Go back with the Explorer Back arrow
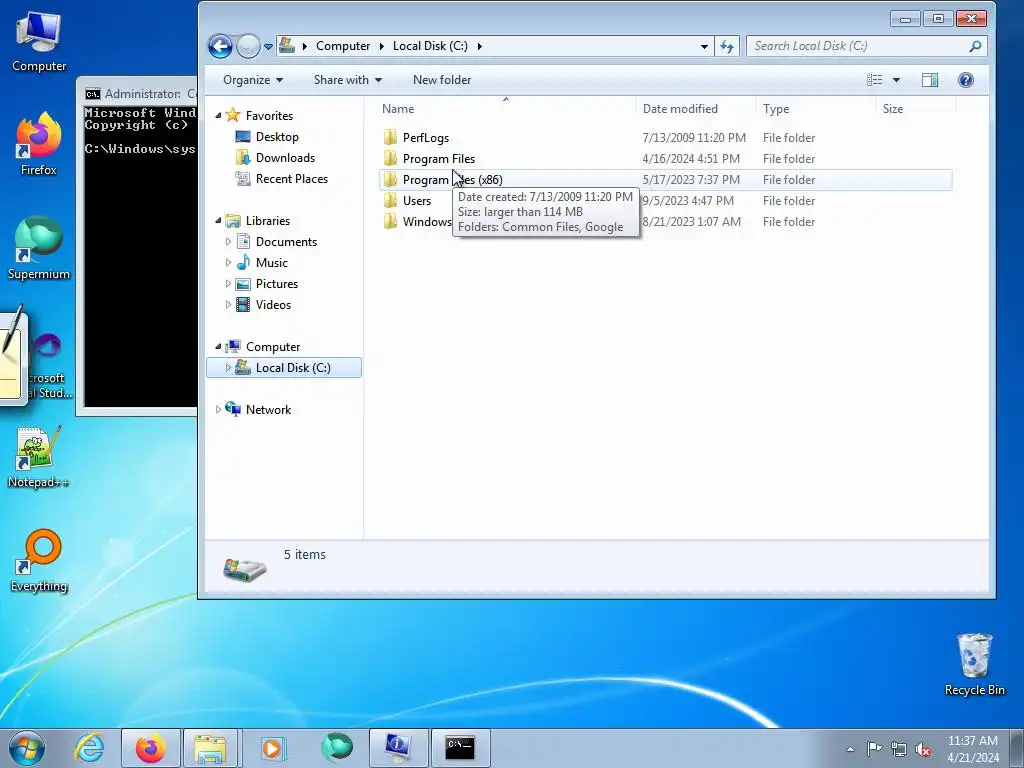This screenshot has height=768, width=1024. pyautogui.click(x=220, y=46)
